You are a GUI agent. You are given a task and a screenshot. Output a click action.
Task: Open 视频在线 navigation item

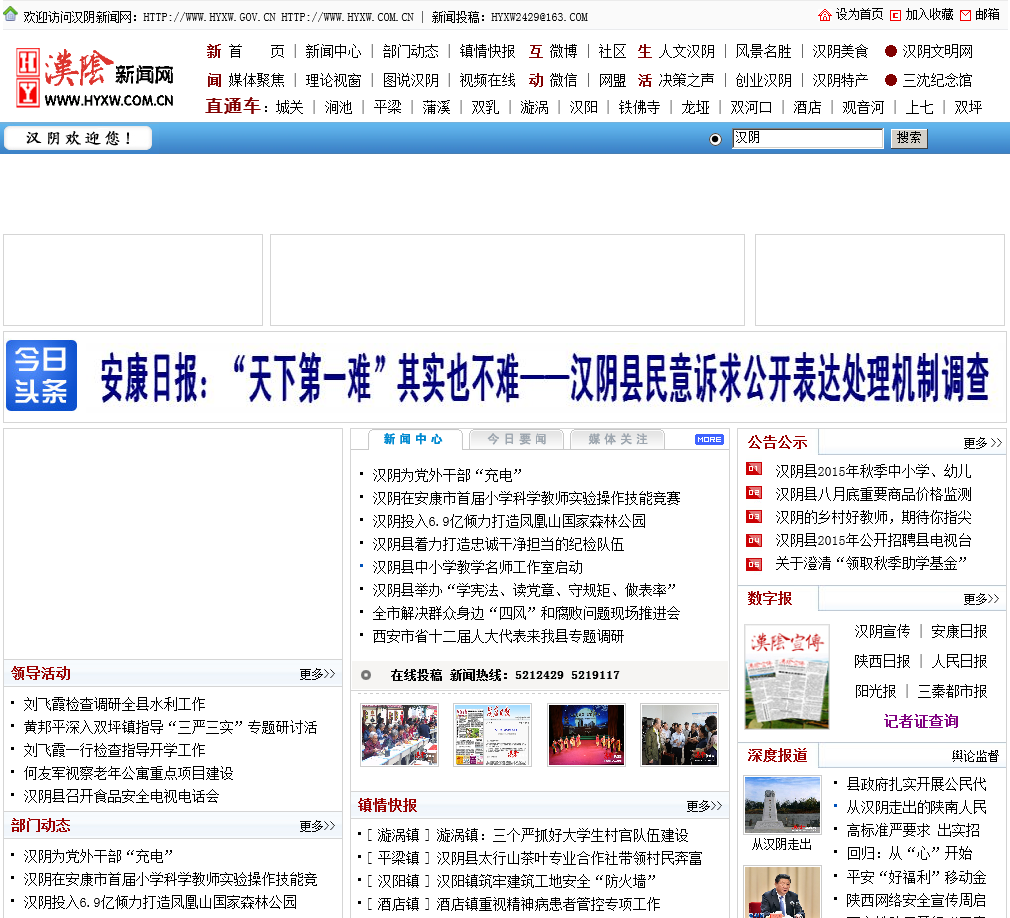coord(487,81)
